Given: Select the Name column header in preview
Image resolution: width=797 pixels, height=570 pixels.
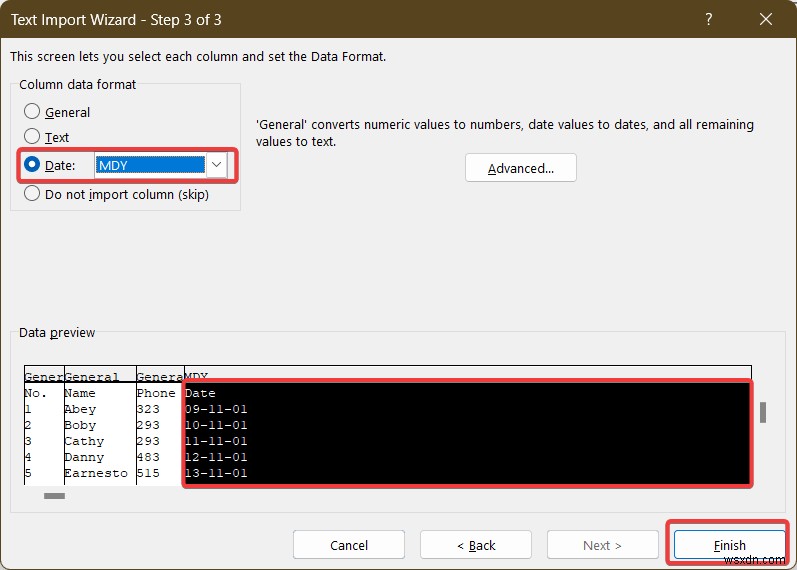Looking at the screenshot, I should 80,394.
